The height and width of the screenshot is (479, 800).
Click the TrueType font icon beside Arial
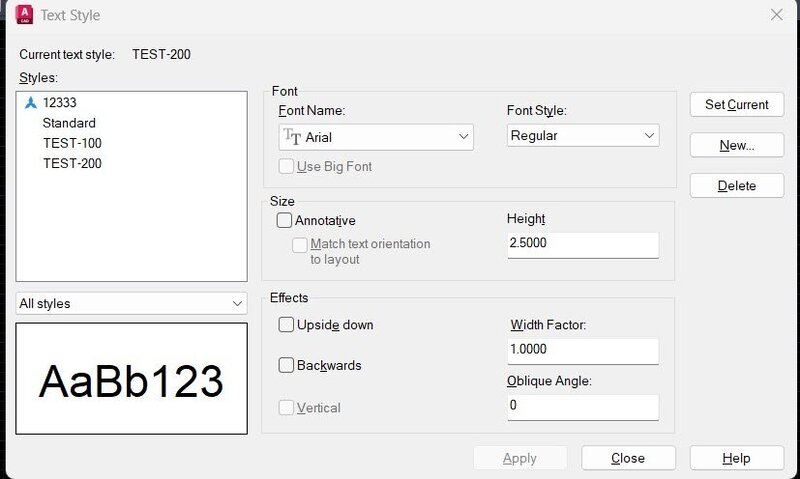pos(291,136)
